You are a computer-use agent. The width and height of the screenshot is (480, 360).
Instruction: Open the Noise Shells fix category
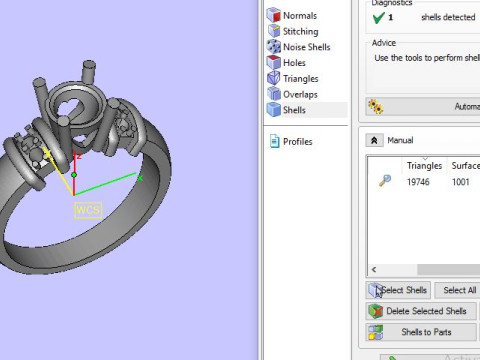click(x=299, y=47)
